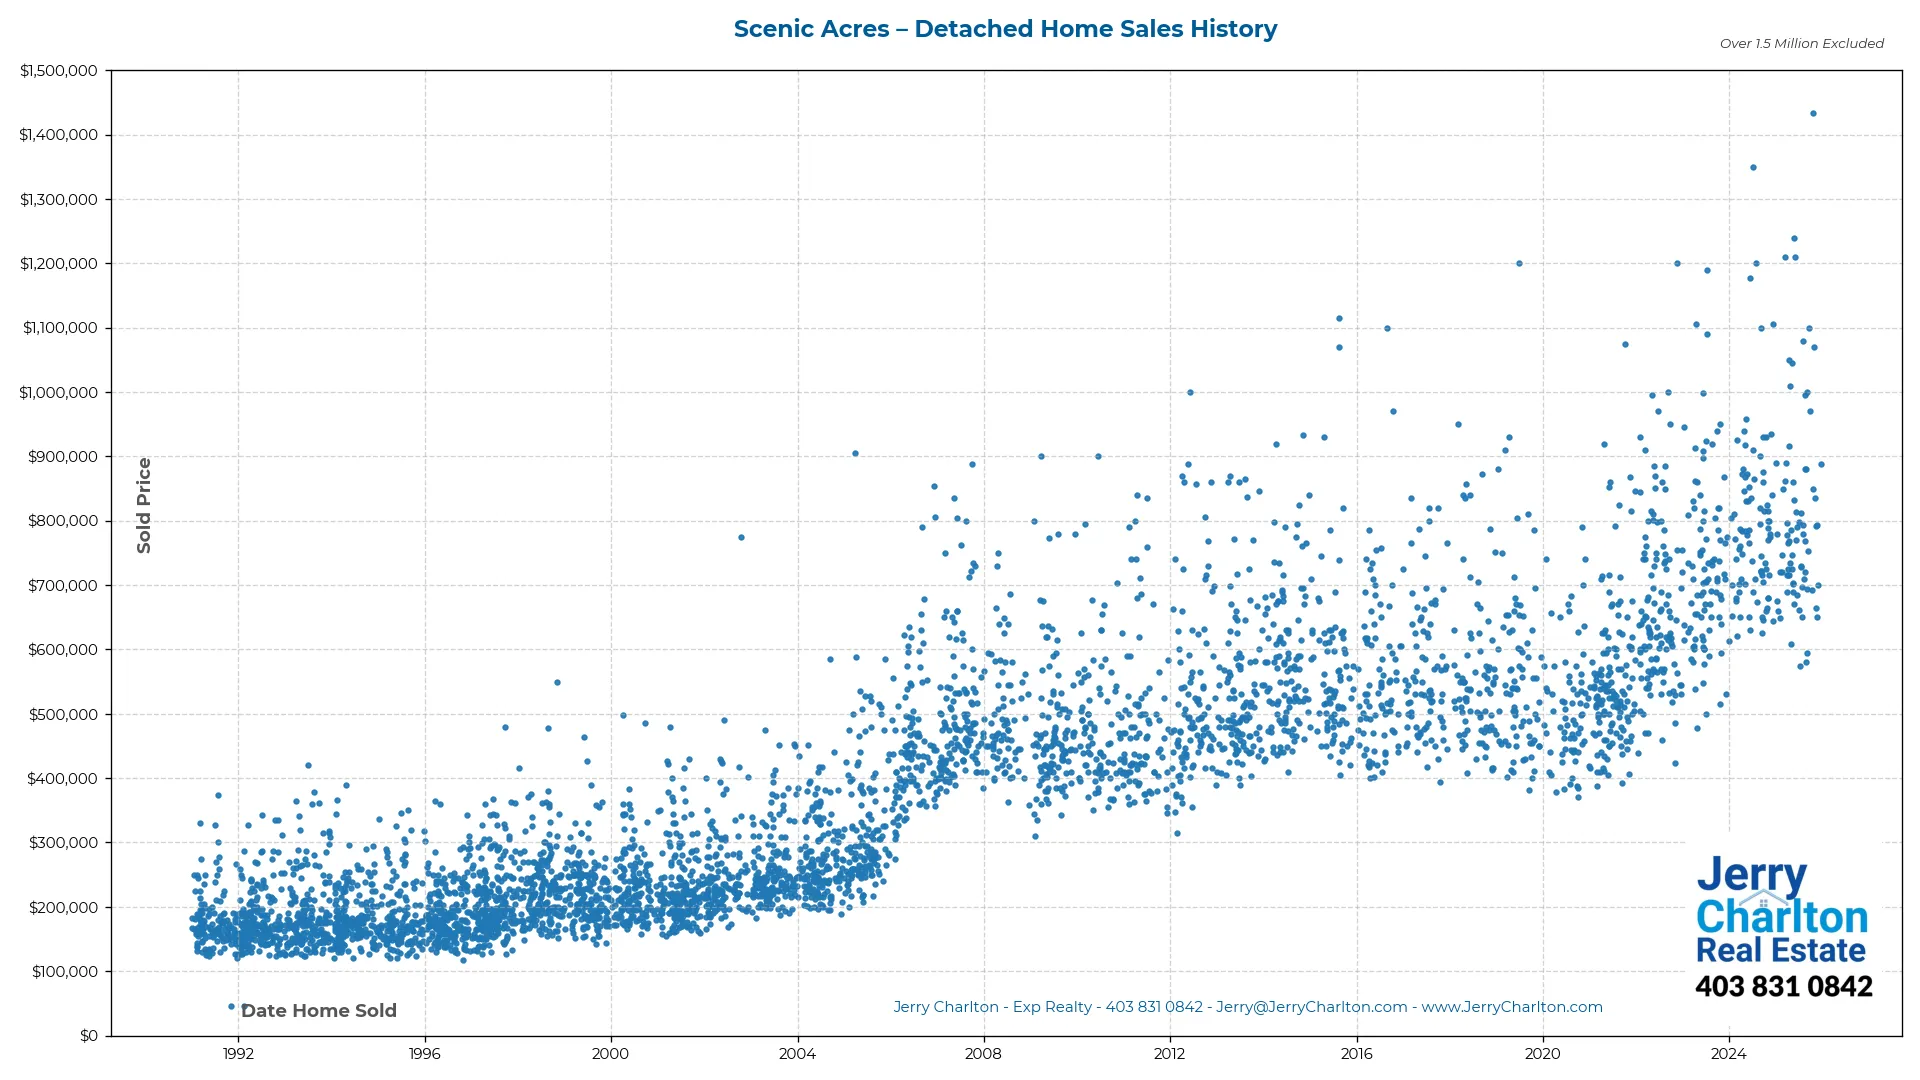The image size is (1920, 1080).
Task: Click the 2008 label on the x-axis
Action: click(984, 1054)
